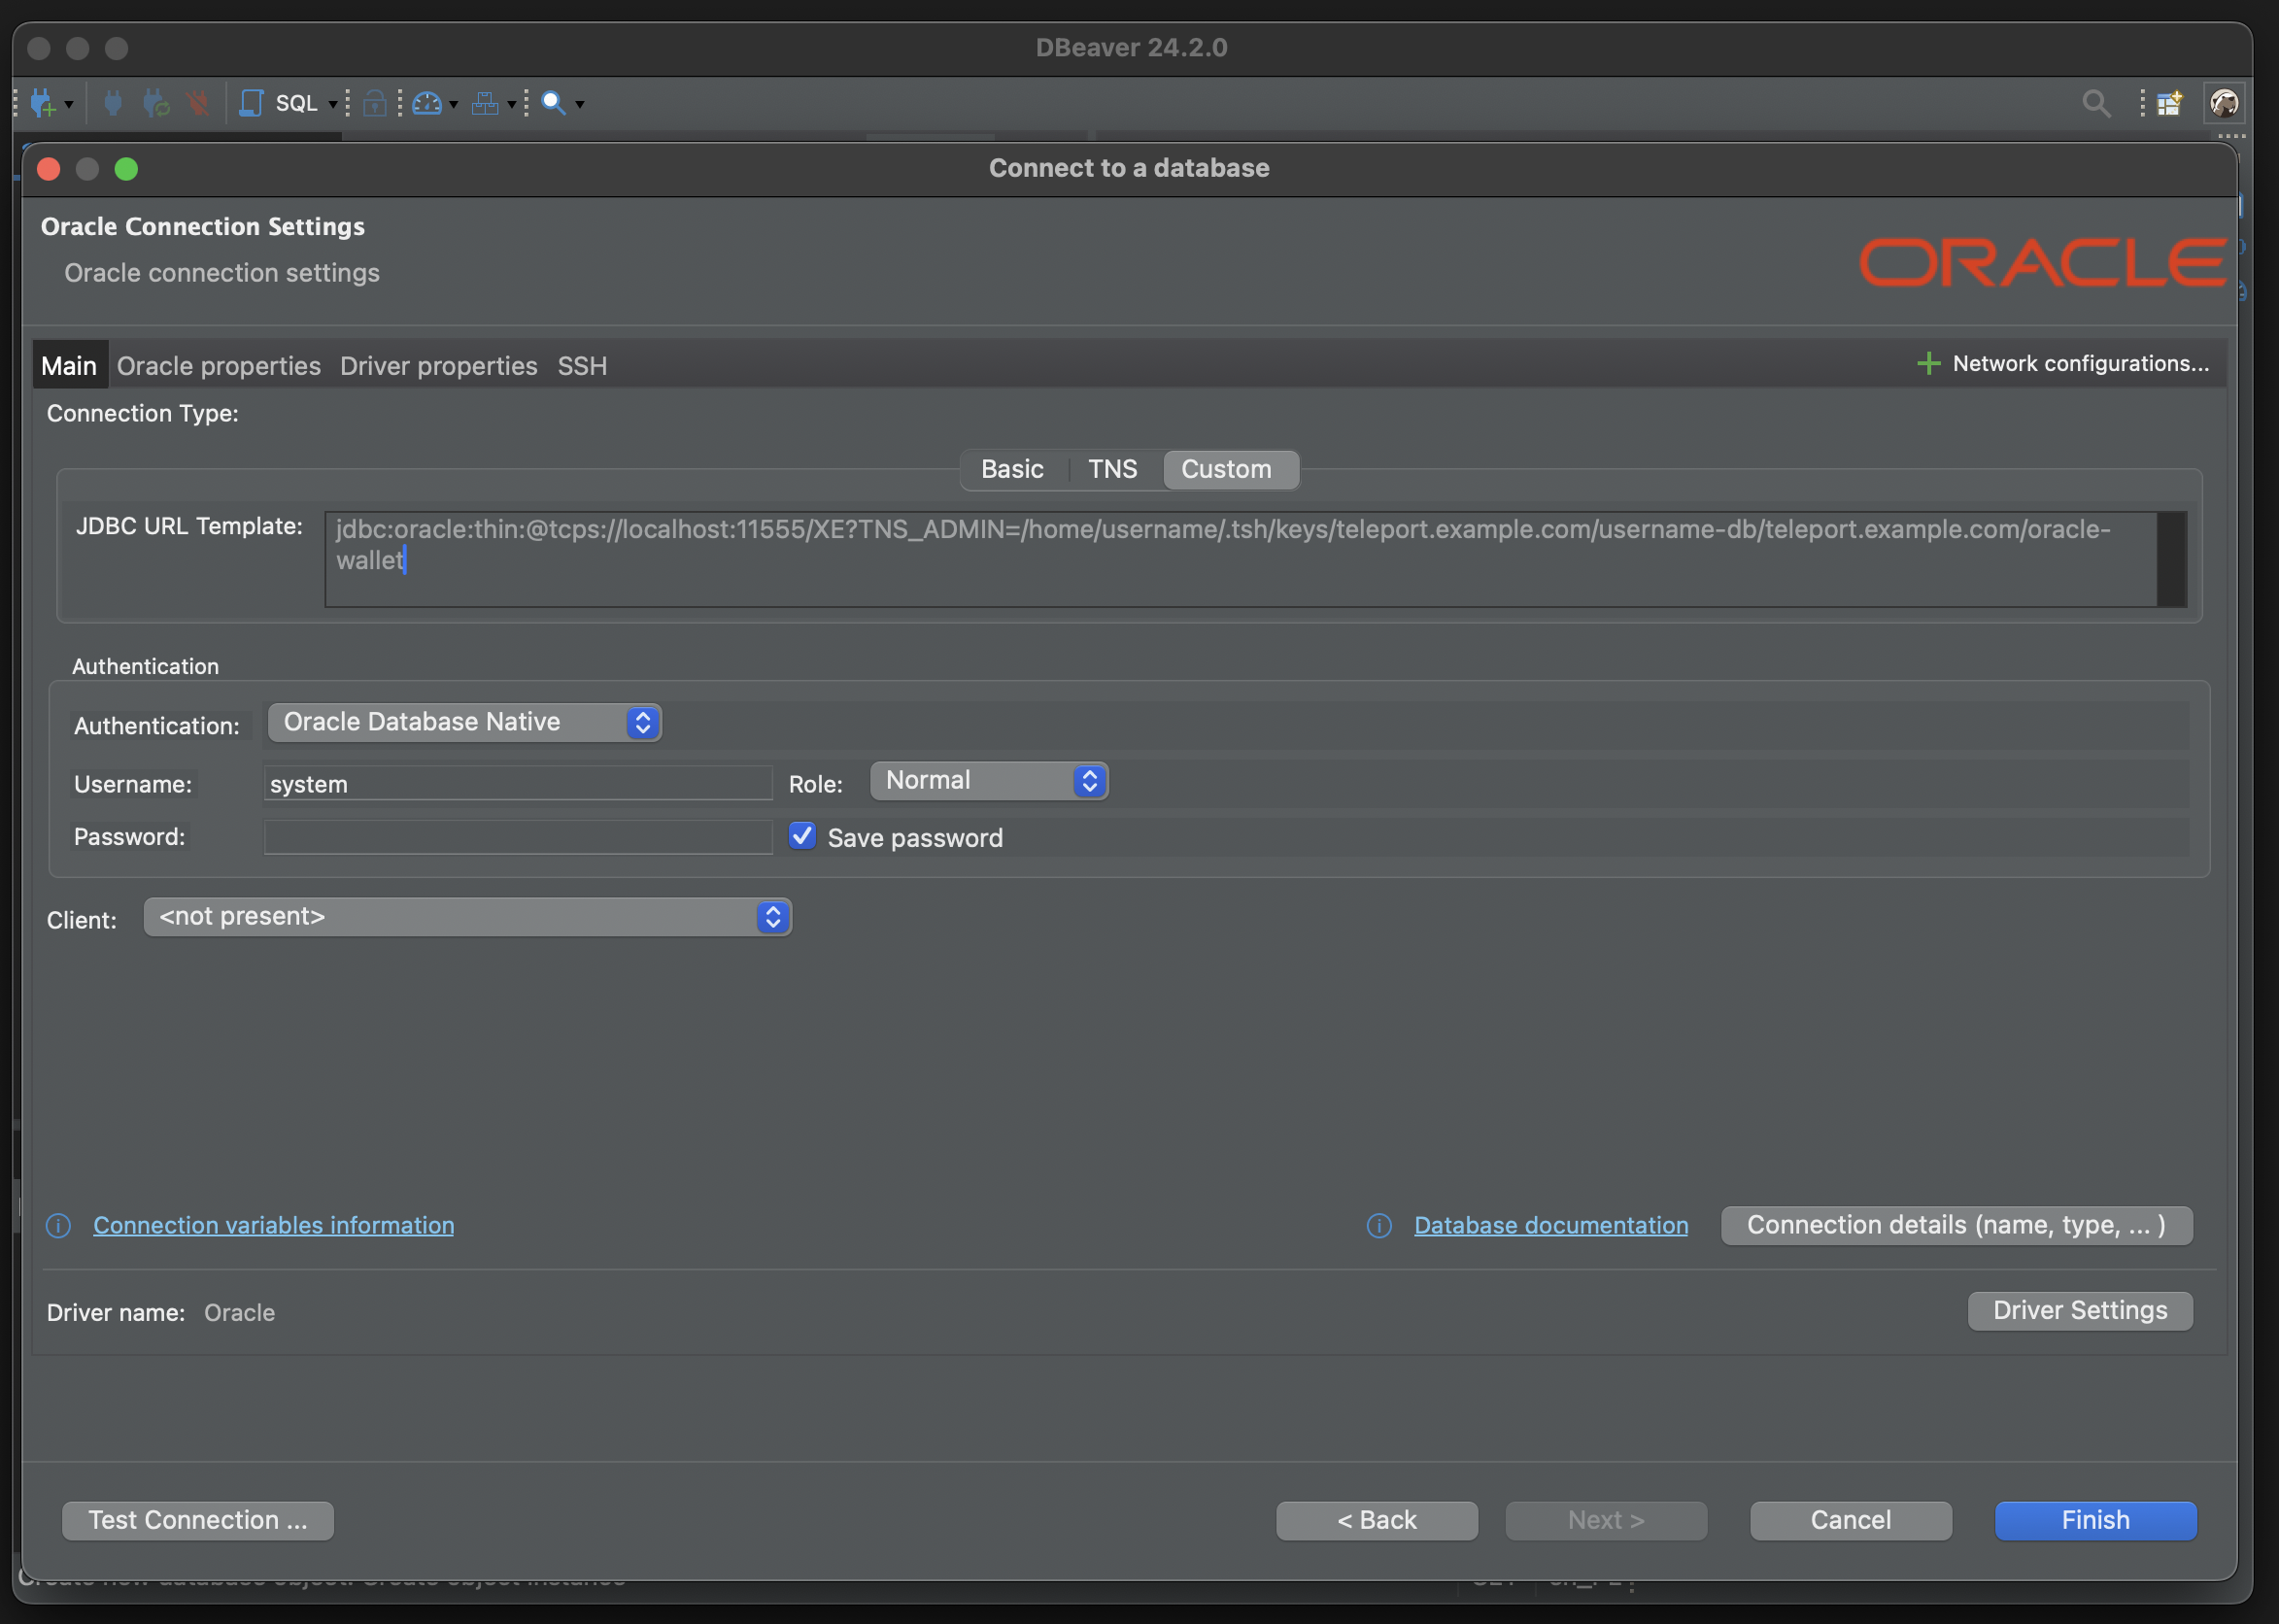
Task: Open the dashboard gauge tool
Action: pos(427,103)
